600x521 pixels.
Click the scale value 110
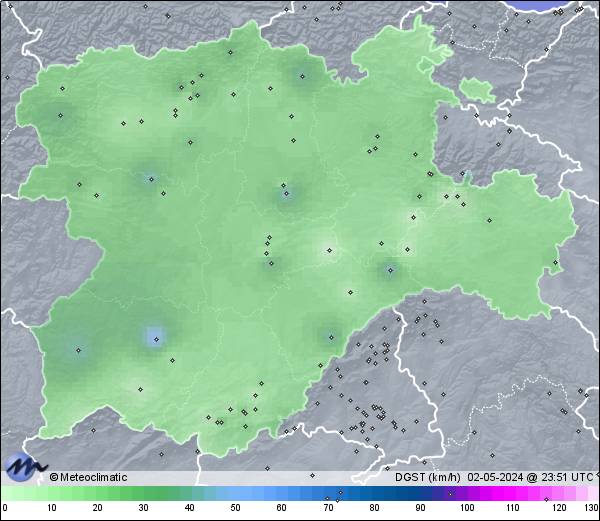(x=513, y=508)
